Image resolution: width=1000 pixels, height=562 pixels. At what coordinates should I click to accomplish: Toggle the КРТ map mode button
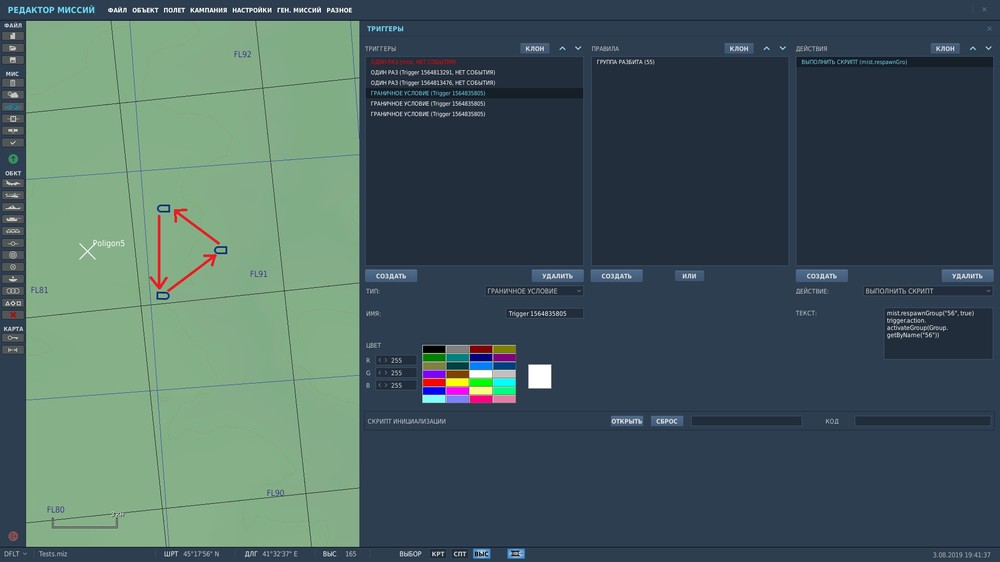pos(438,553)
